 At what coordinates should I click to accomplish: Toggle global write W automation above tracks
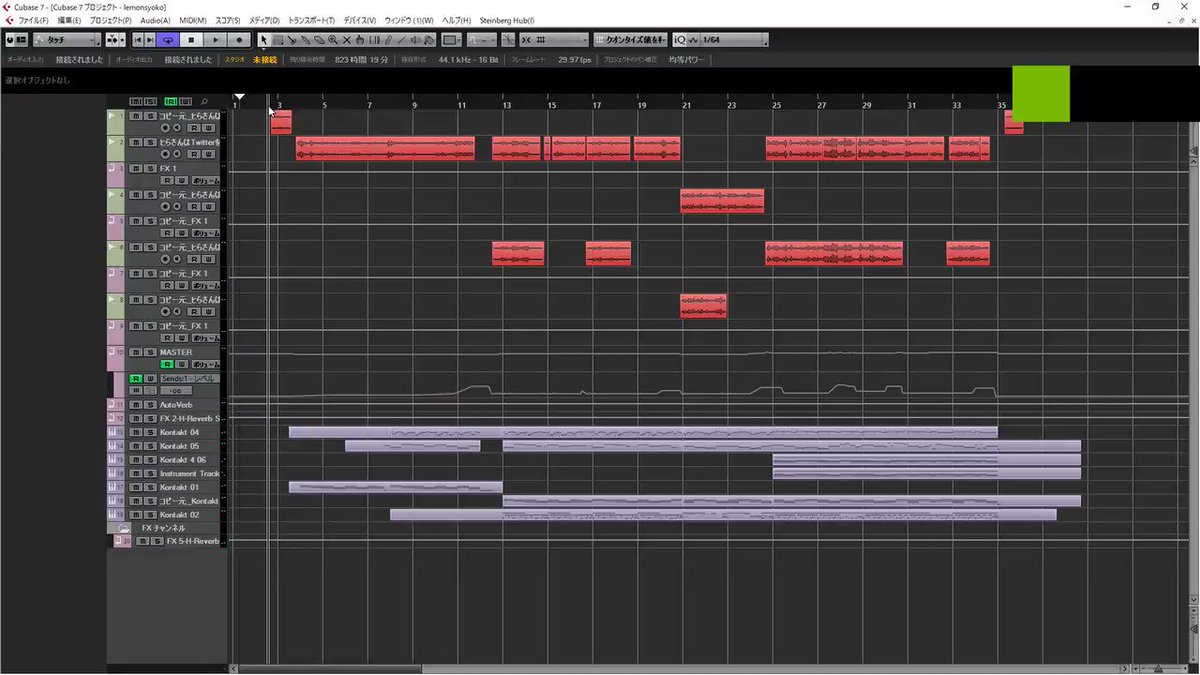(x=185, y=102)
